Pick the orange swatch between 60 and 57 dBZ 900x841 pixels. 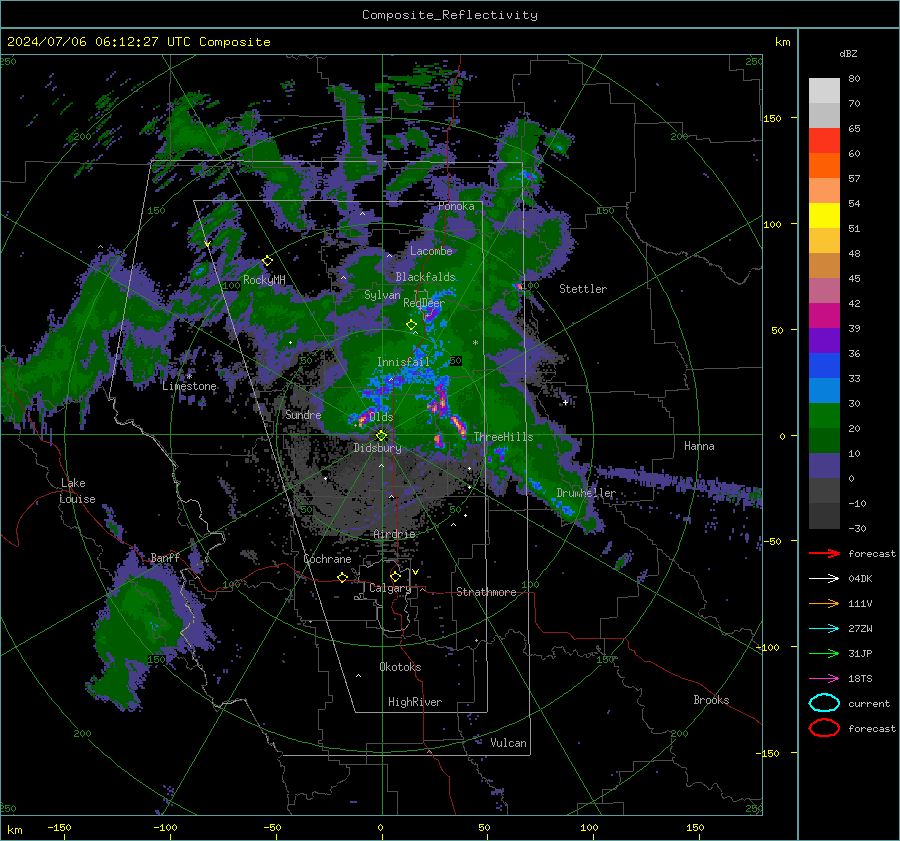[824, 166]
